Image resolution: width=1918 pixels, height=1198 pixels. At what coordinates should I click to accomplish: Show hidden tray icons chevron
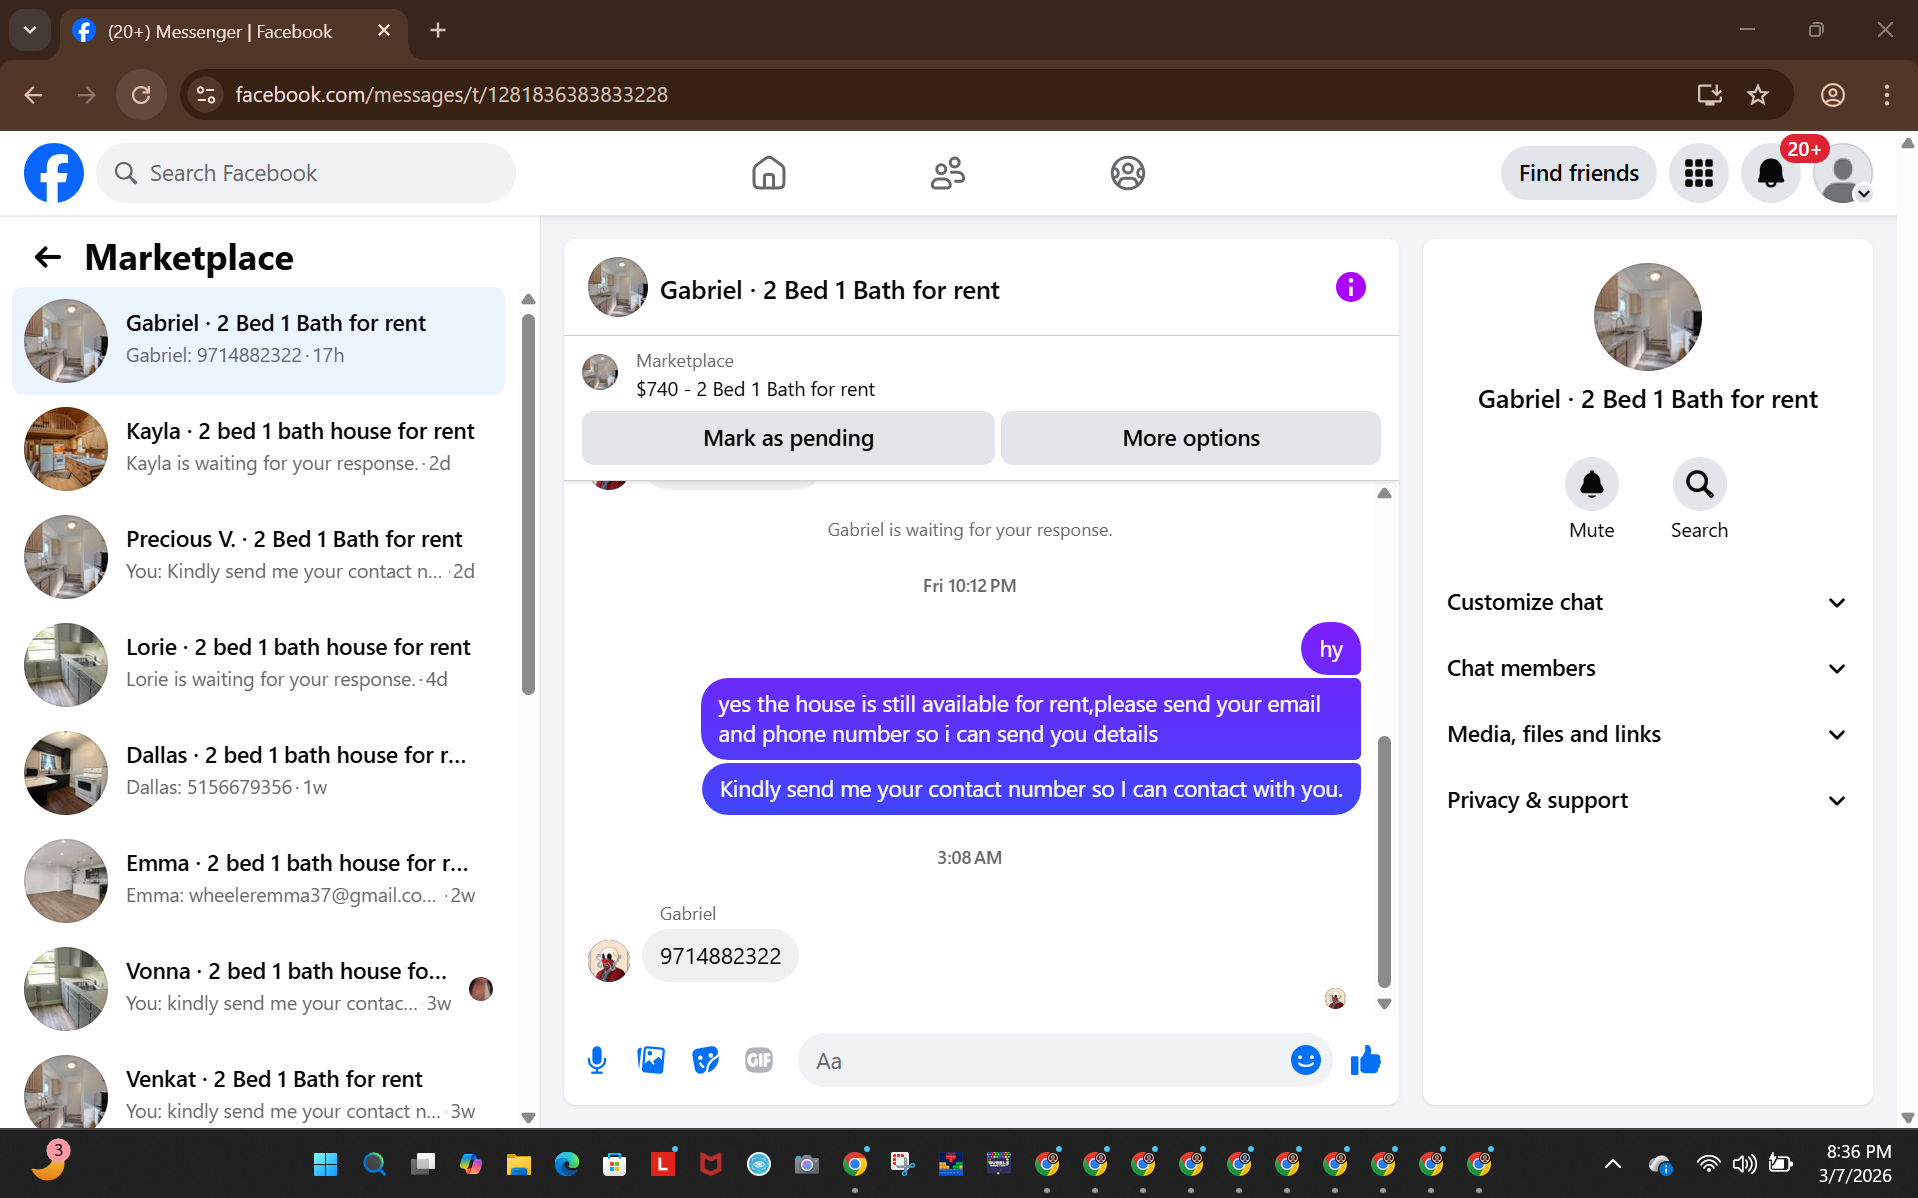point(1612,1164)
